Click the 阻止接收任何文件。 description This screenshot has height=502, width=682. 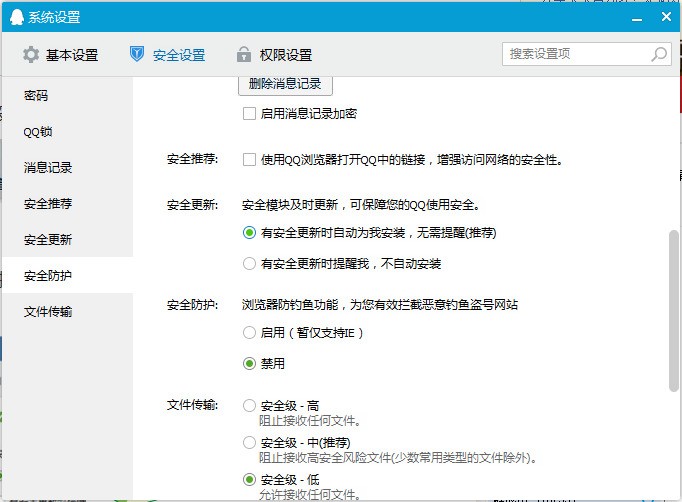[x=310, y=421]
